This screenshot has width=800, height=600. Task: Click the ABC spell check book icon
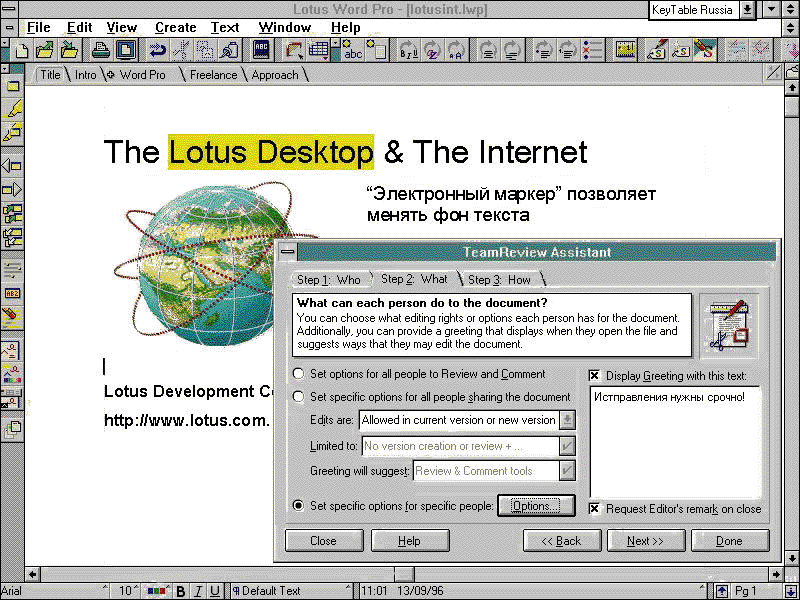[x=261, y=51]
